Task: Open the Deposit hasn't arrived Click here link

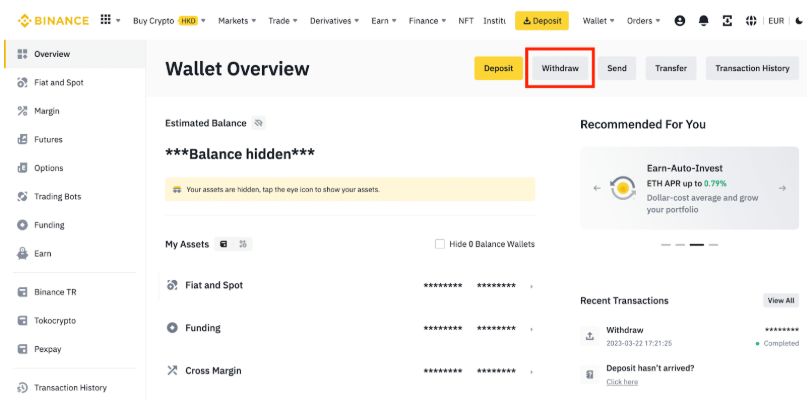Action: point(621,382)
